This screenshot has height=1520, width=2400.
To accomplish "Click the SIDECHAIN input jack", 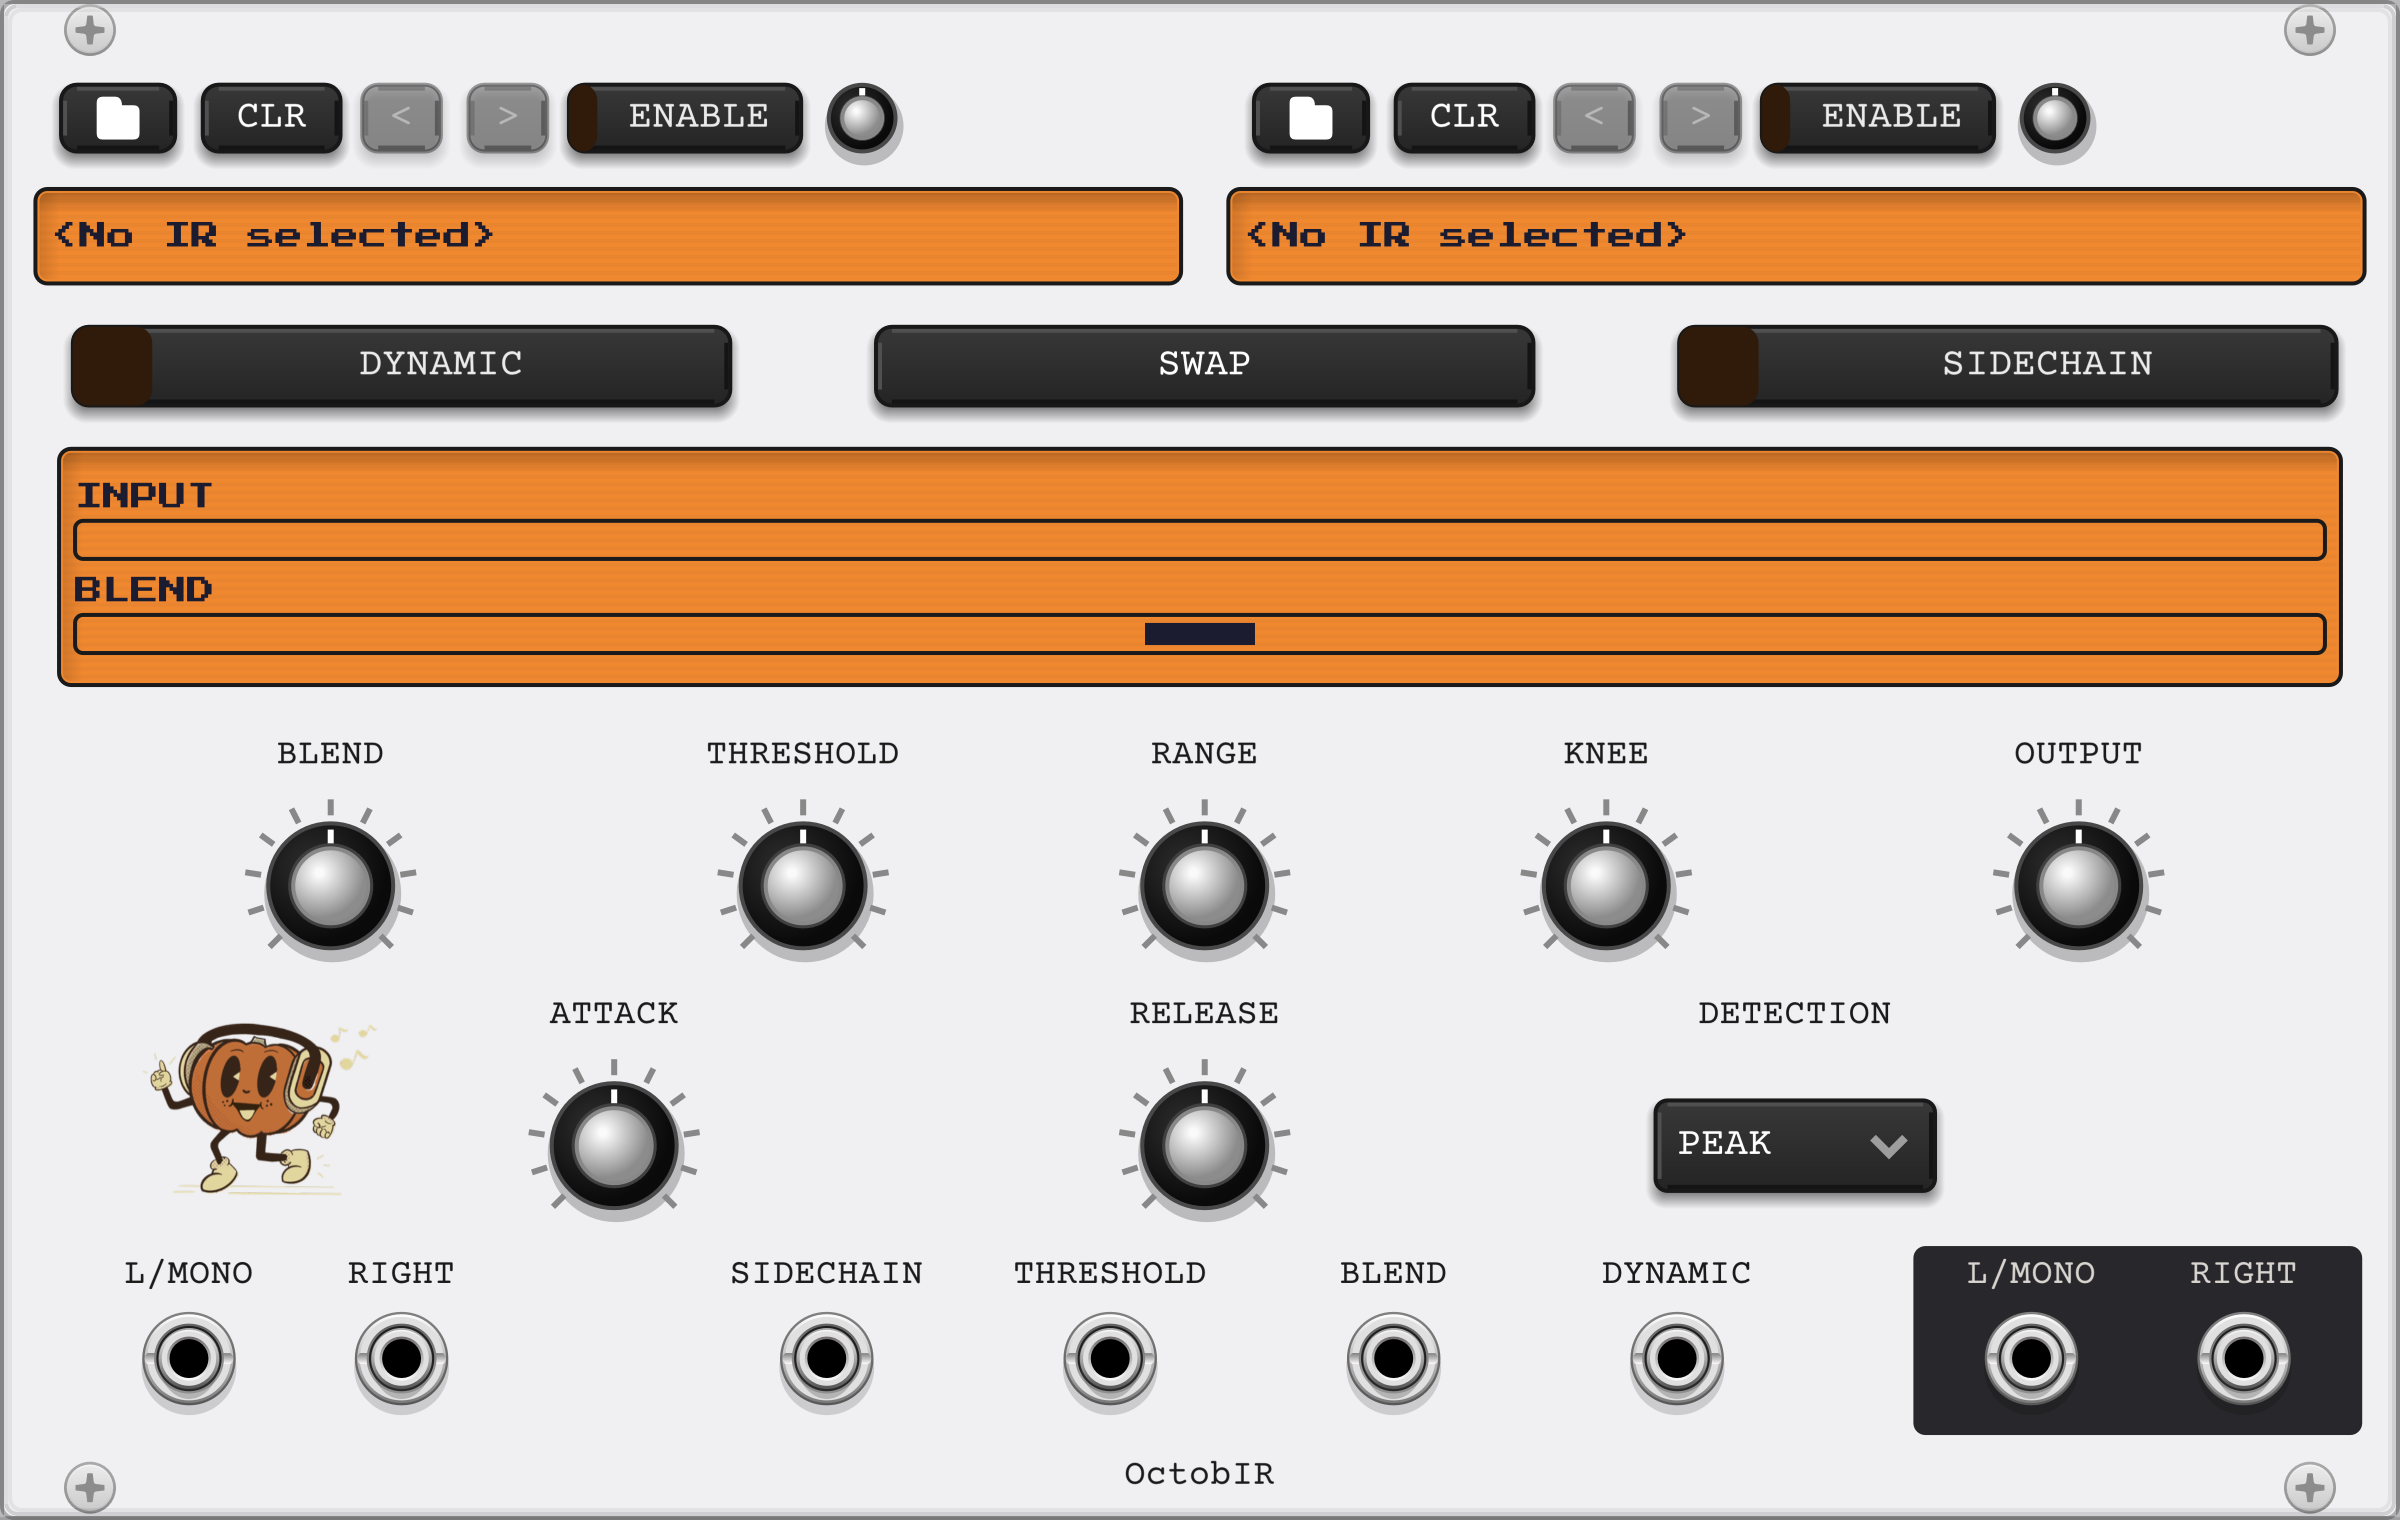I will (x=826, y=1358).
